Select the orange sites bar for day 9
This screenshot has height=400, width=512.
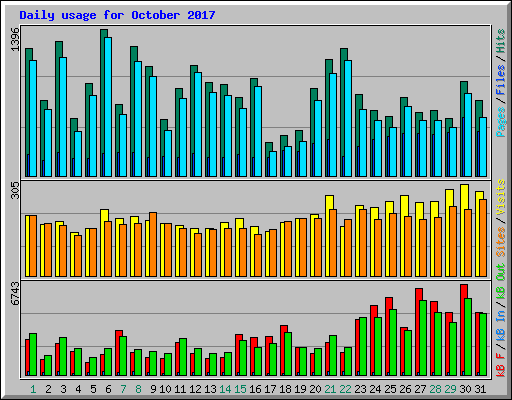pyautogui.click(x=153, y=244)
